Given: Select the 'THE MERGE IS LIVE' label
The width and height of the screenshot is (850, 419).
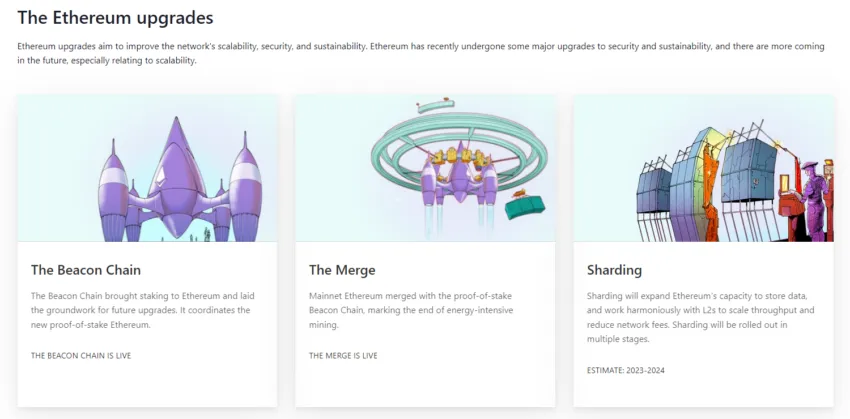Looking at the screenshot, I should [343, 356].
